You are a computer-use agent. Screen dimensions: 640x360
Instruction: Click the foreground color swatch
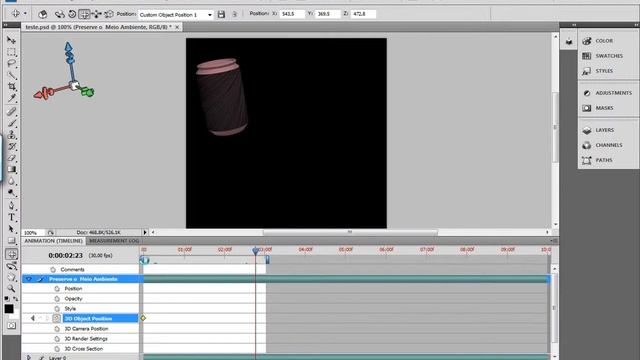[9, 309]
